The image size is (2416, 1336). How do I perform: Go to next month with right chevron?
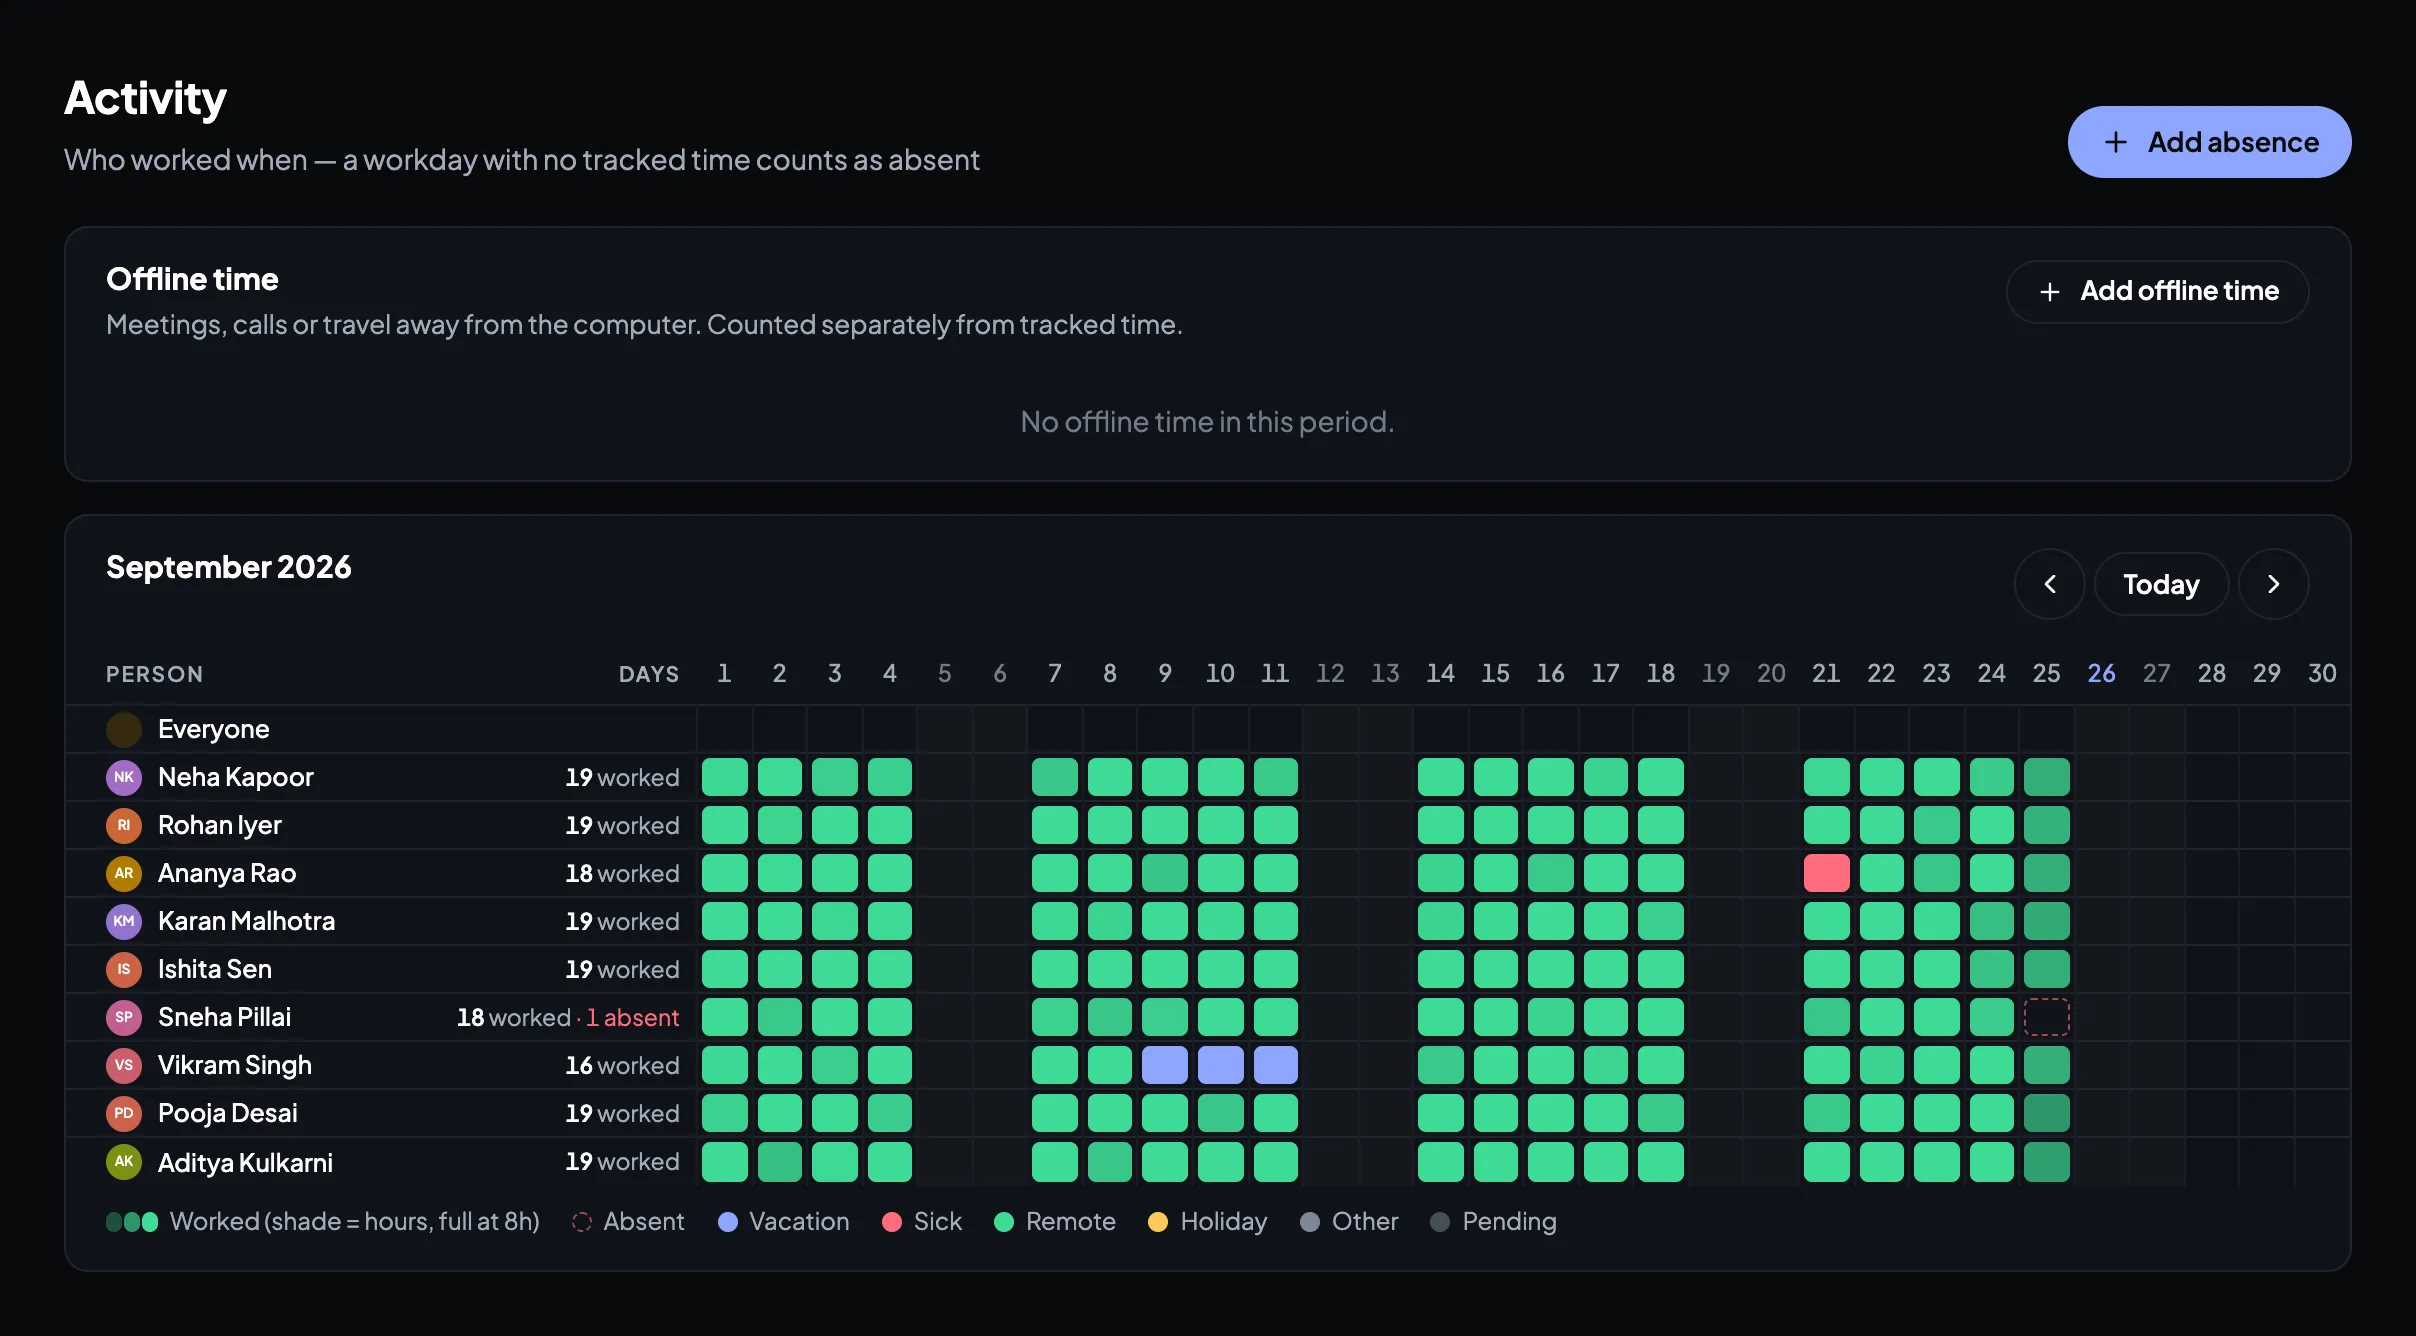[x=2273, y=584]
